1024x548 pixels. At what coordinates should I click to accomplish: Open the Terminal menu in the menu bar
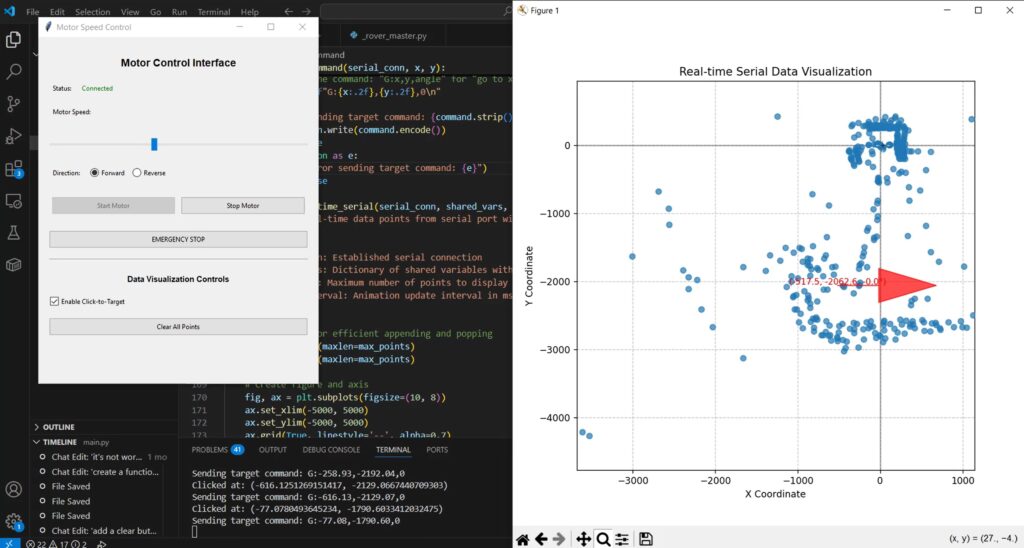click(213, 12)
